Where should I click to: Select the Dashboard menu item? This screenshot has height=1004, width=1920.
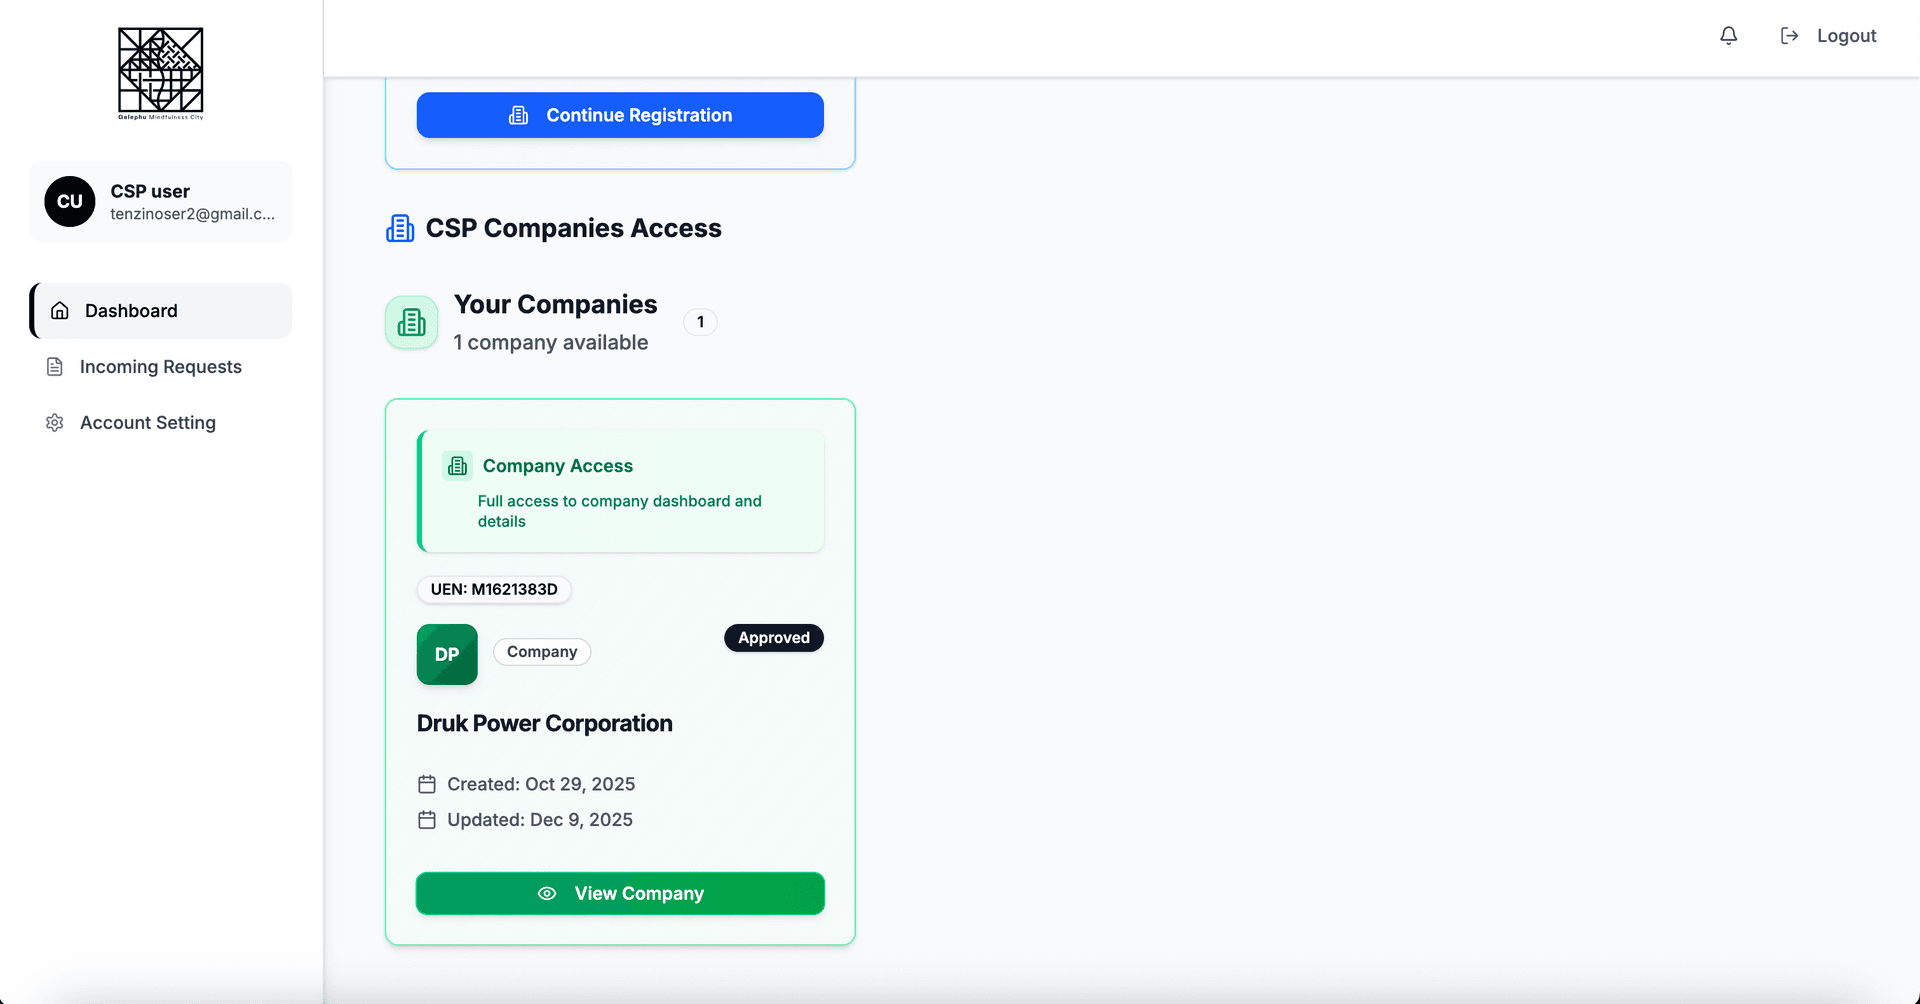[x=132, y=310]
